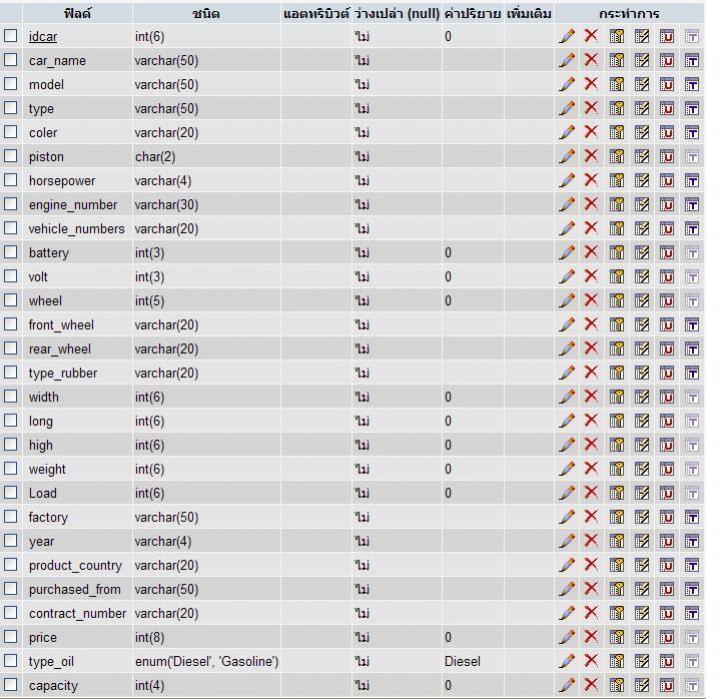Edit the Load field with pencil icon
Image resolution: width=720 pixels, height=699 pixels.
pyautogui.click(x=567, y=493)
